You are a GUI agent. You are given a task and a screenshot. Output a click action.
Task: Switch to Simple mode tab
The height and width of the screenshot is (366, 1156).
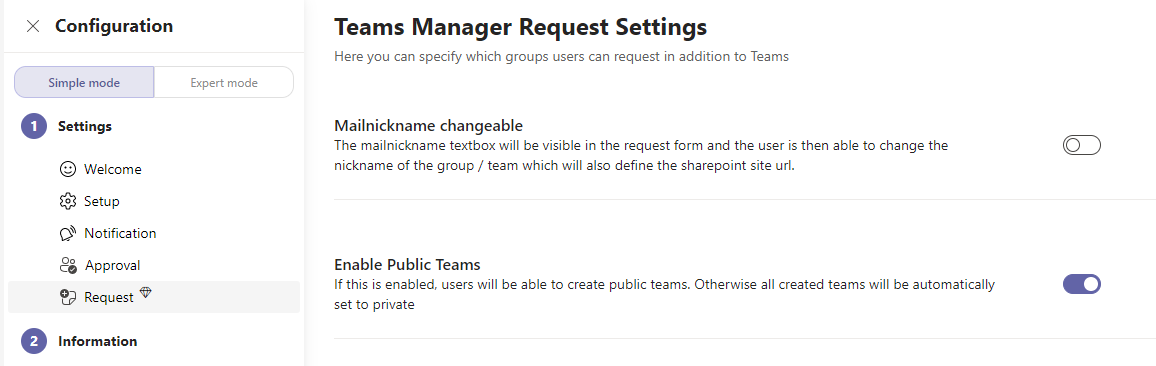(84, 83)
